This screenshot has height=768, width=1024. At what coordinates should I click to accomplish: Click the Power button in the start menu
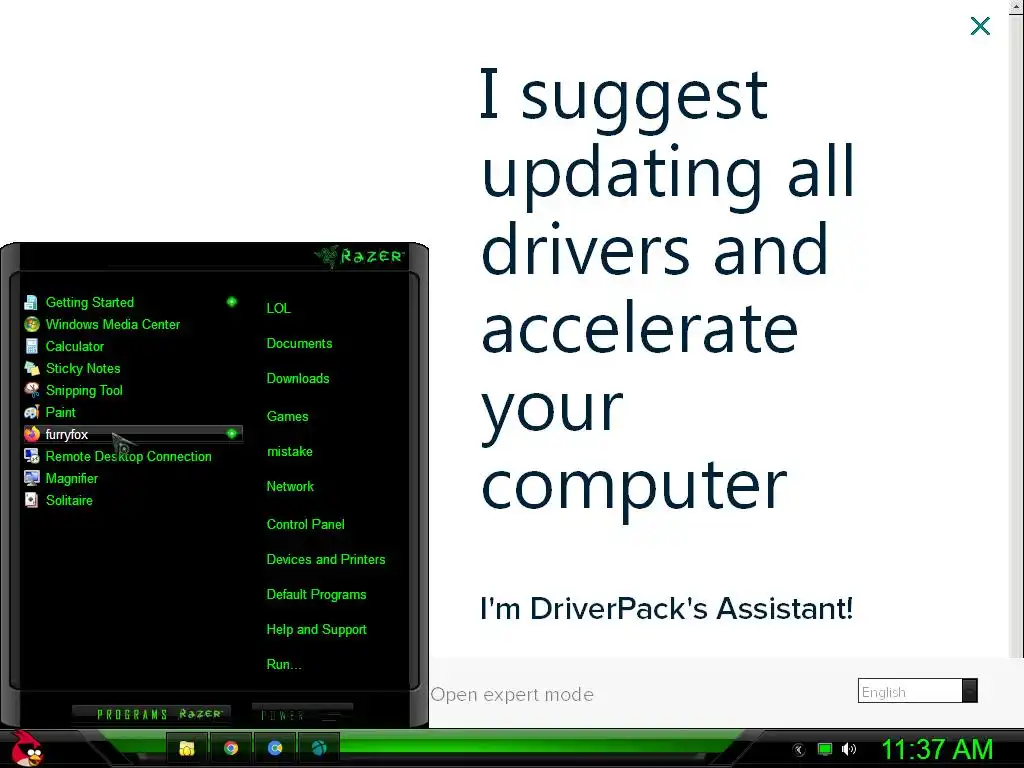(x=302, y=714)
